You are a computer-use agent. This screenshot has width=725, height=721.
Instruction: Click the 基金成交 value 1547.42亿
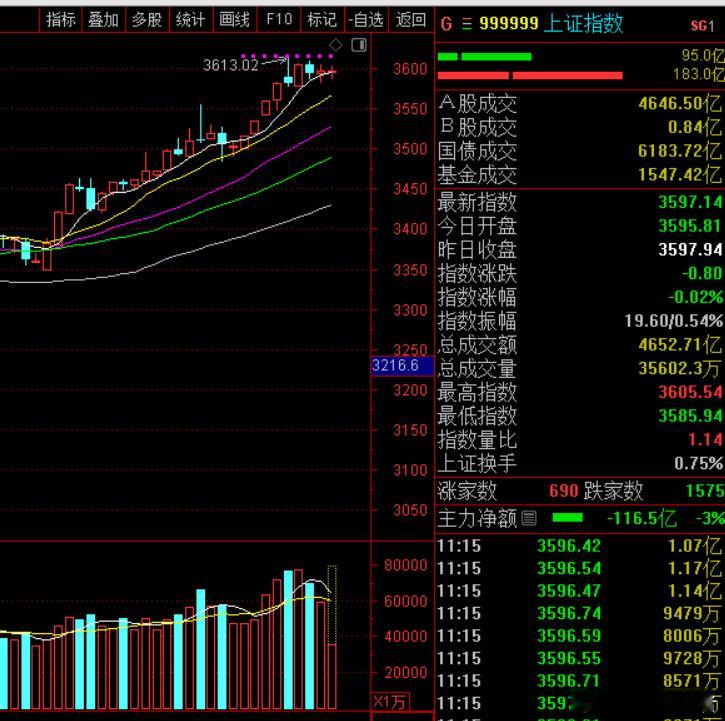tap(680, 175)
